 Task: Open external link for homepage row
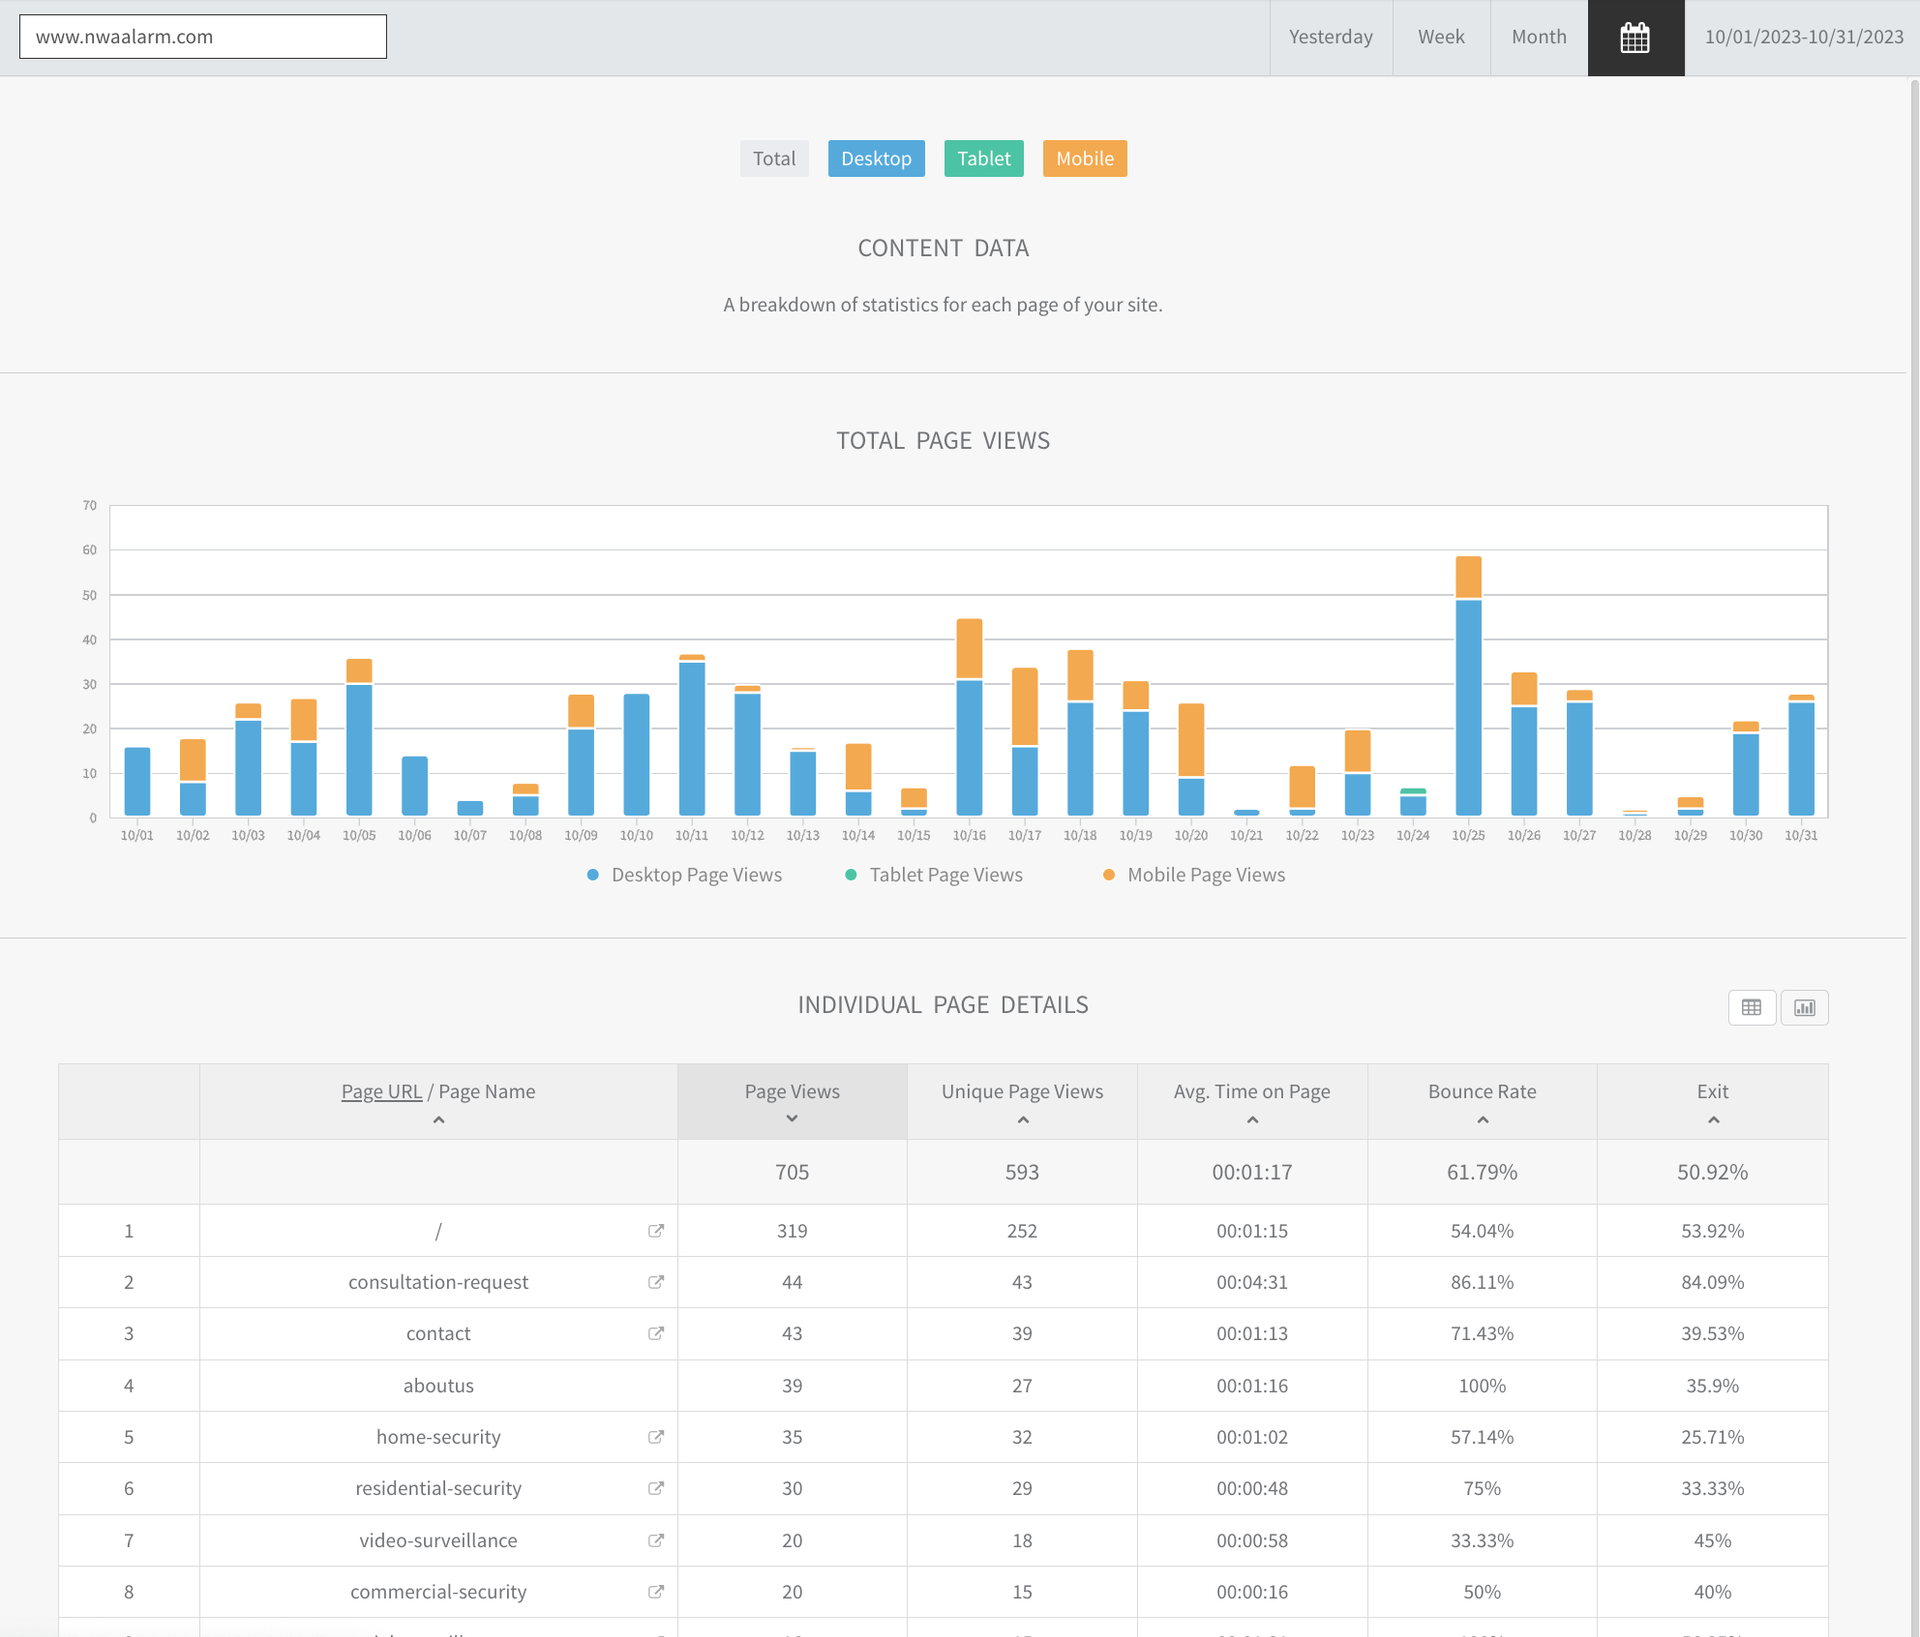(x=656, y=1231)
